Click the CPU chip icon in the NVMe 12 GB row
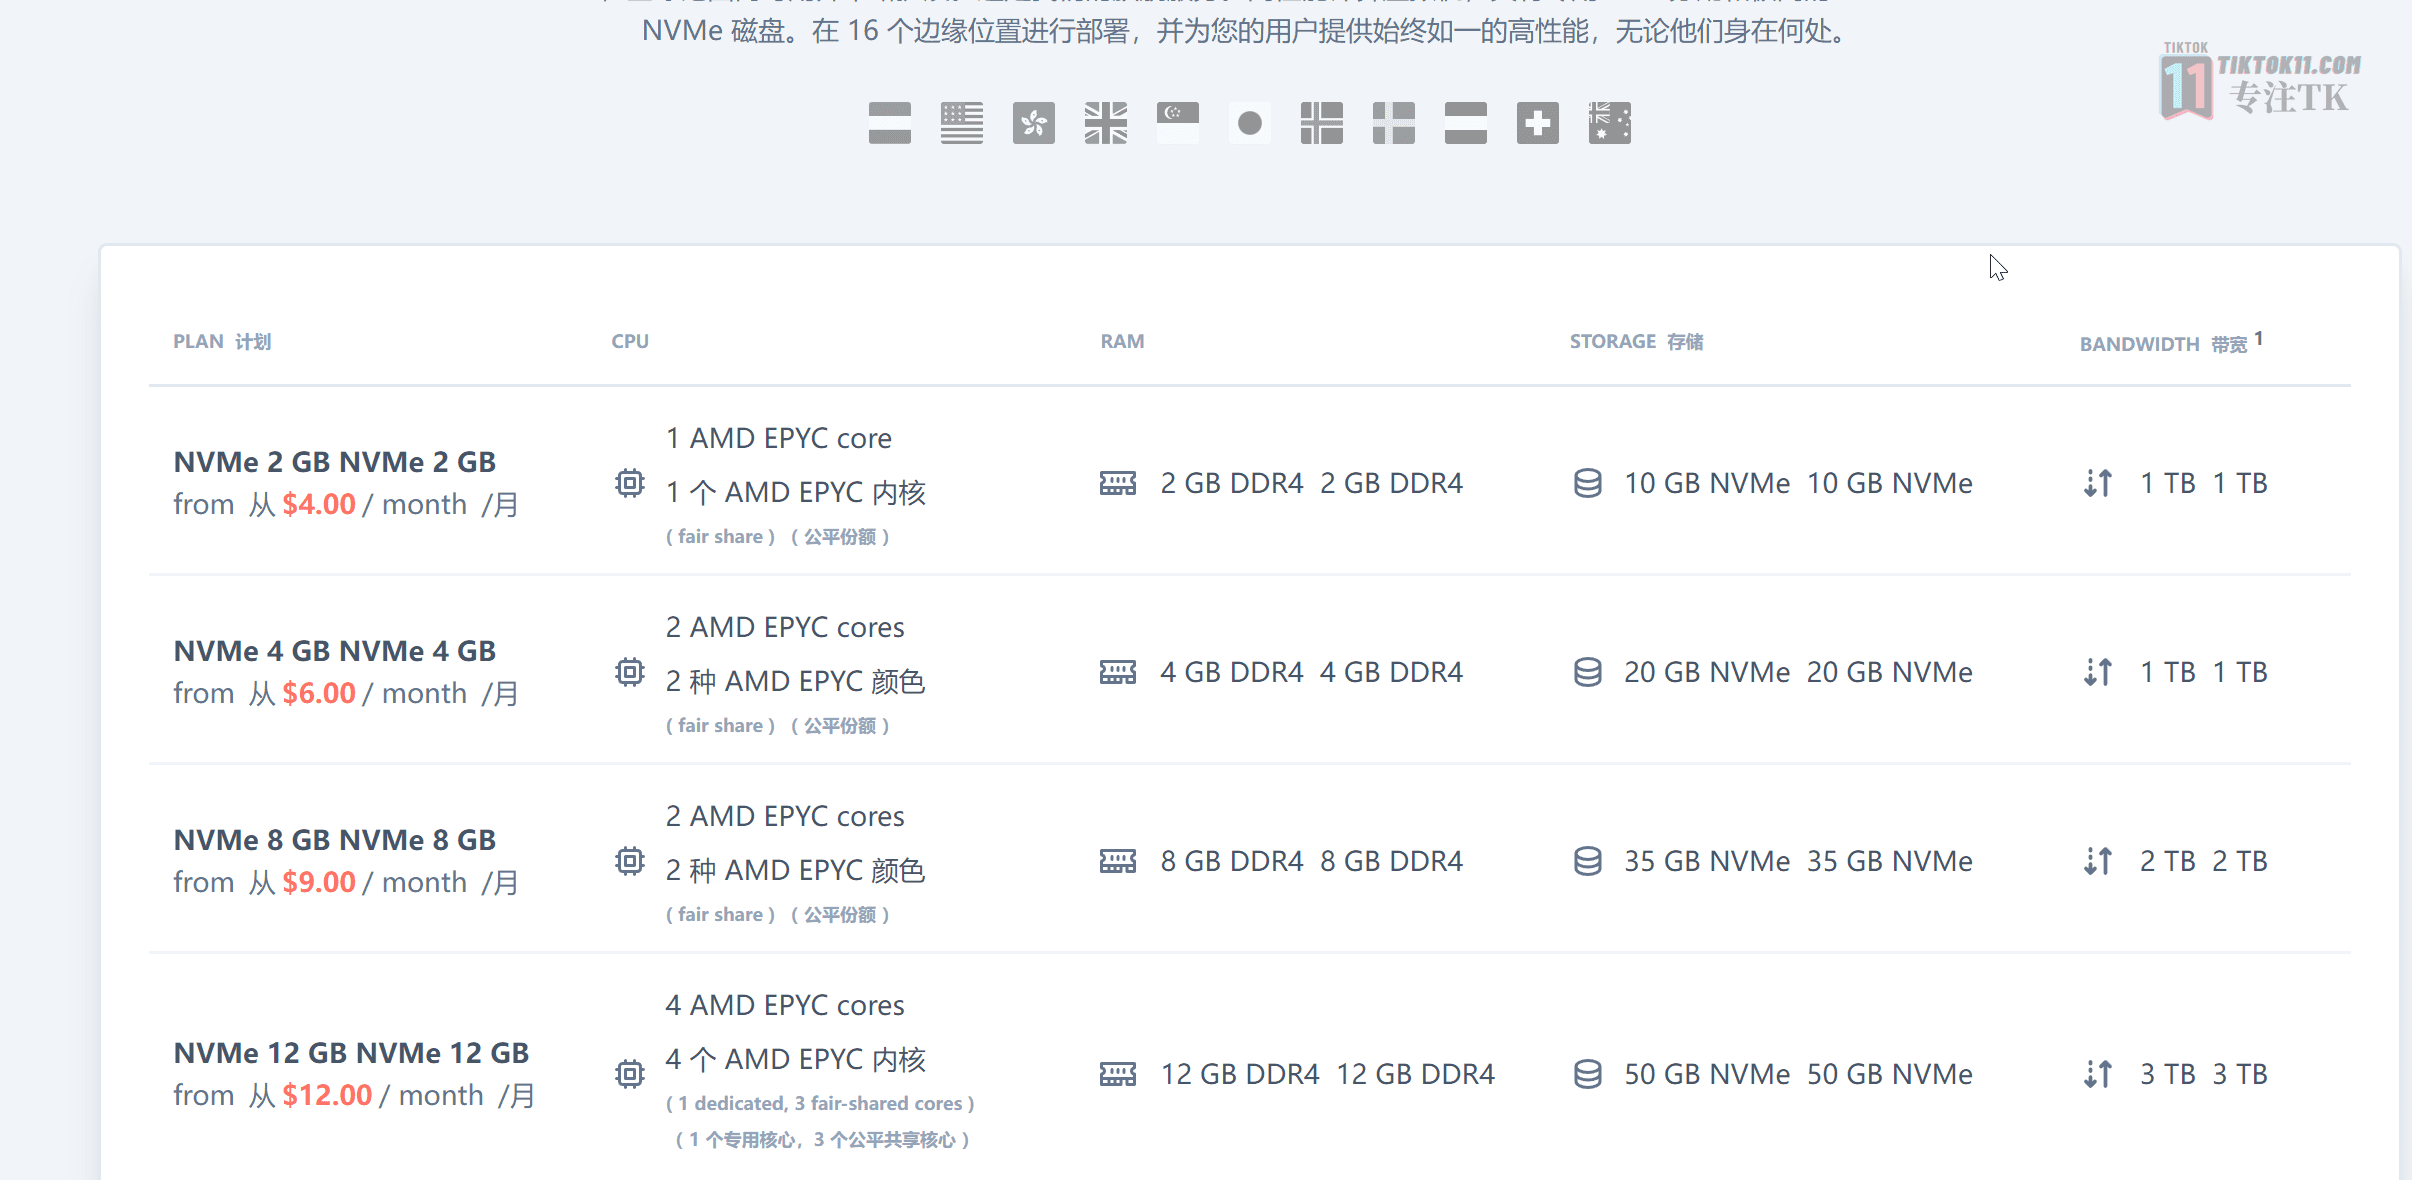This screenshot has width=2412, height=1180. coord(630,1074)
